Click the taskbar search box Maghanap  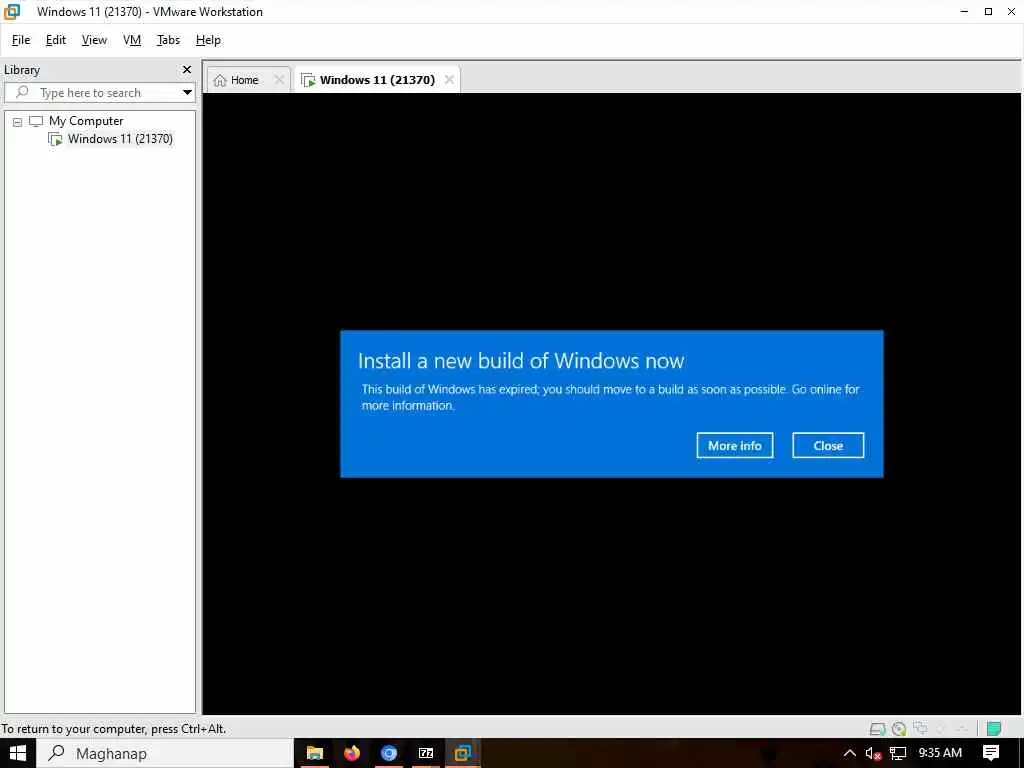(165, 754)
